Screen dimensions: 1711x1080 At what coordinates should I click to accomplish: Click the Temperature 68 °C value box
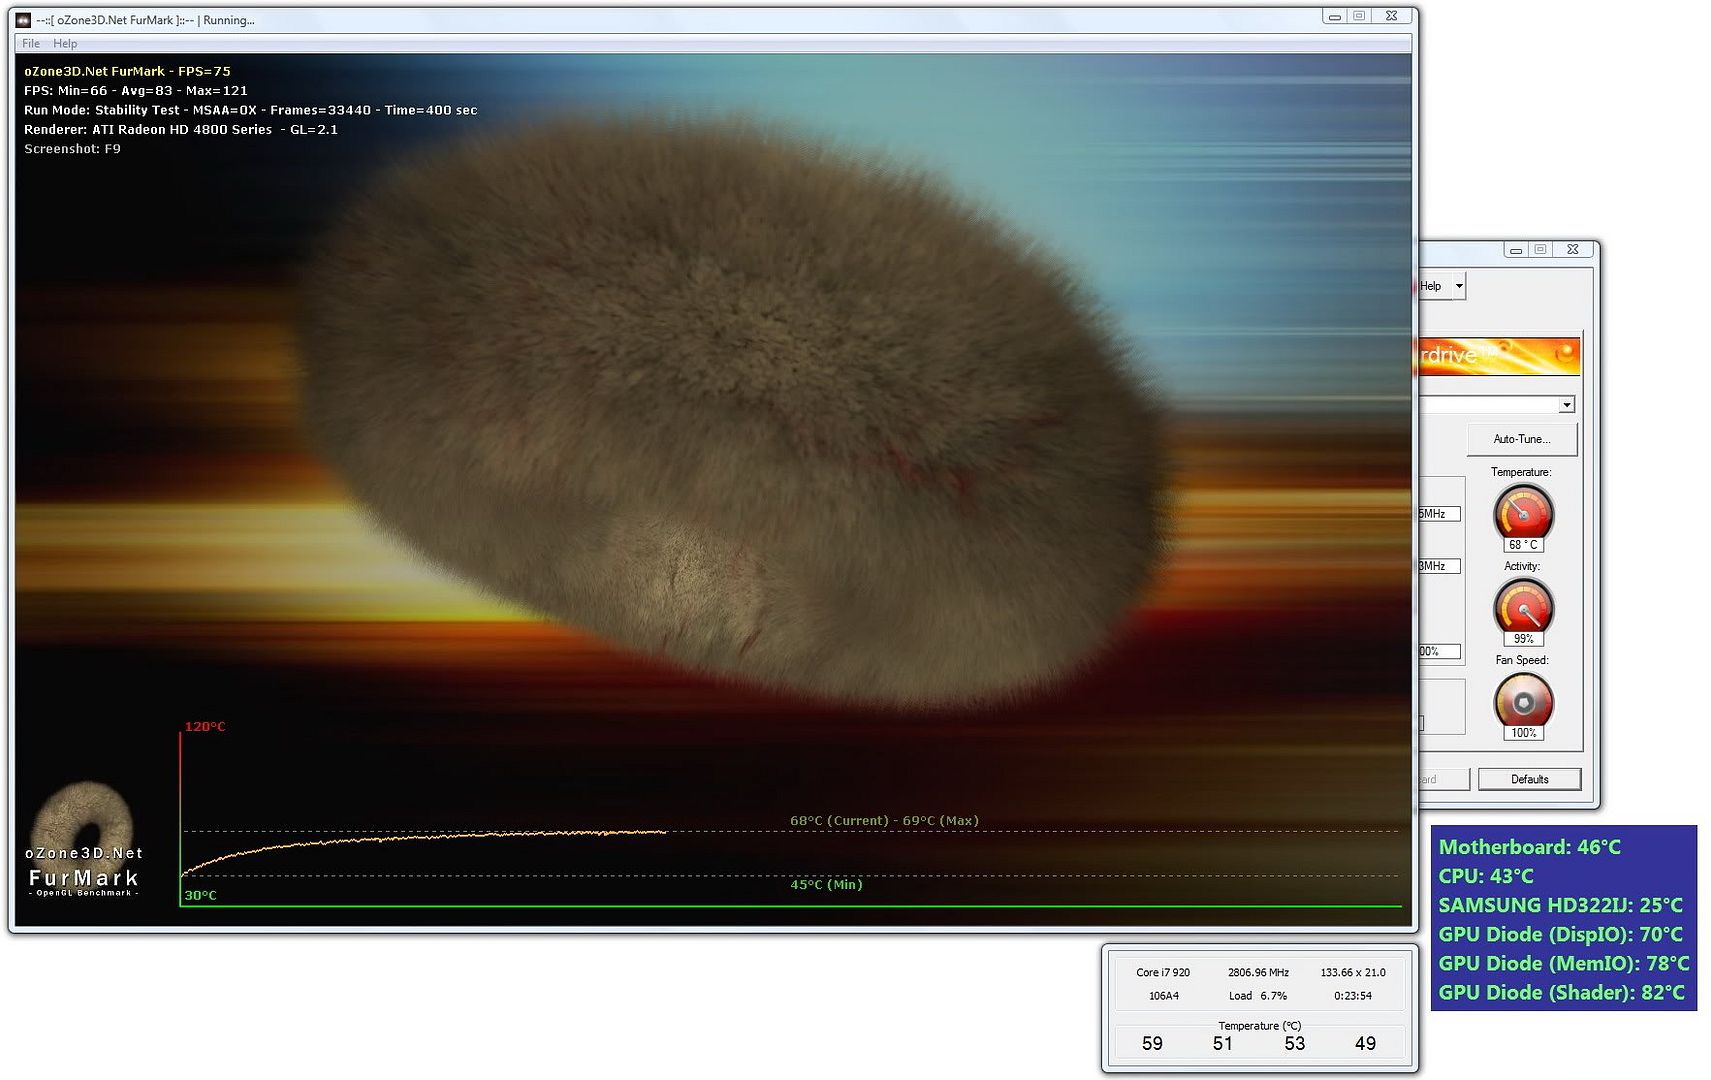1523,545
